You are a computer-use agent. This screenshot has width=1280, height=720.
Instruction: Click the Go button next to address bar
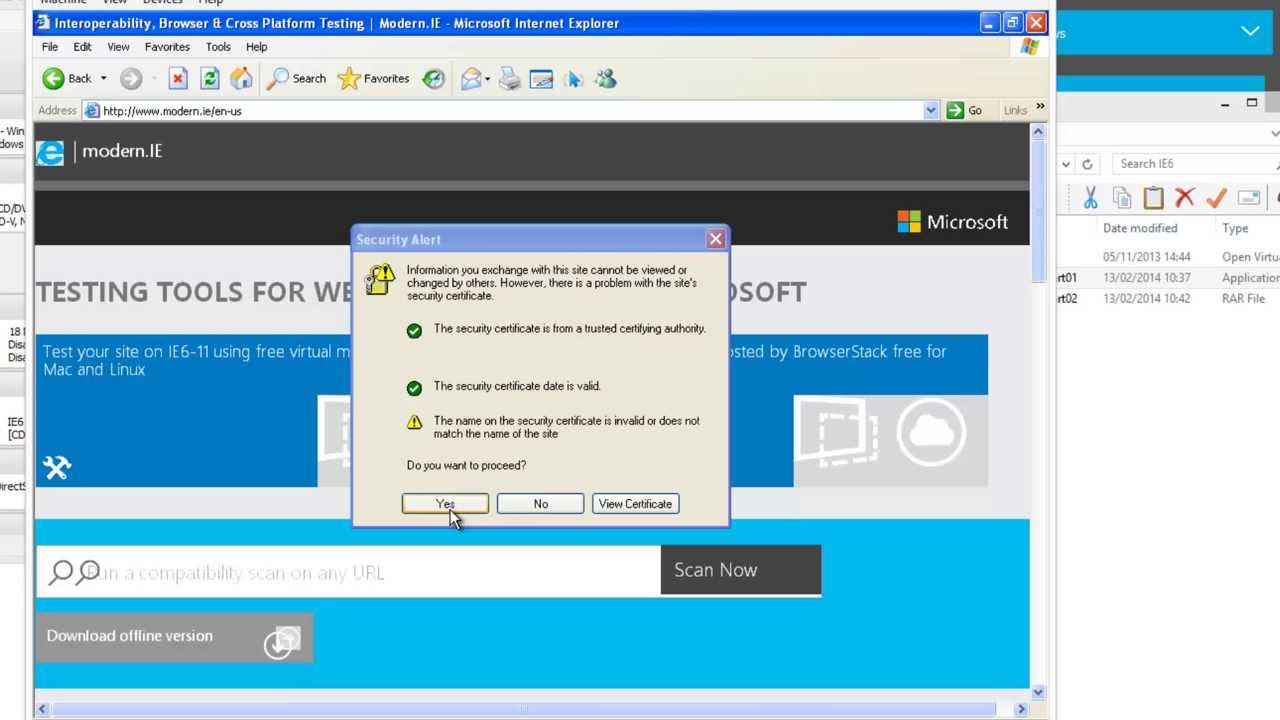click(965, 110)
